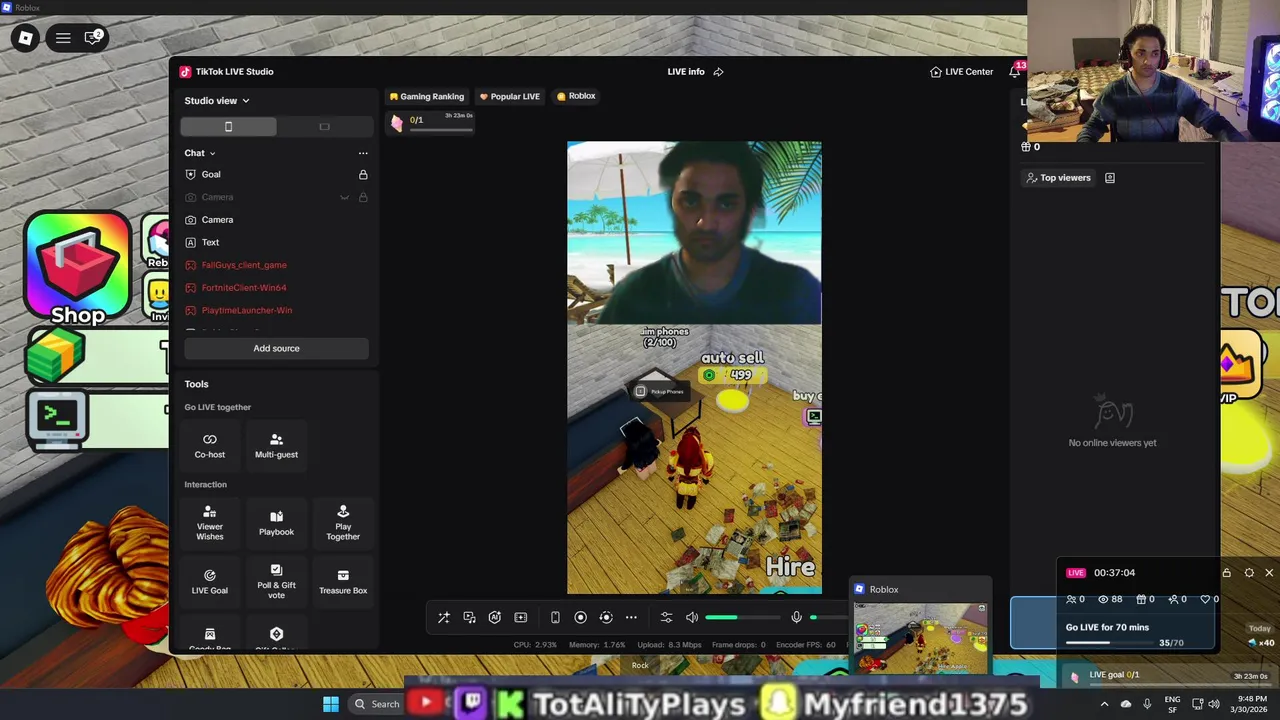Mute the microphone icon in bottom toolbar
1280x720 pixels.
tap(796, 618)
